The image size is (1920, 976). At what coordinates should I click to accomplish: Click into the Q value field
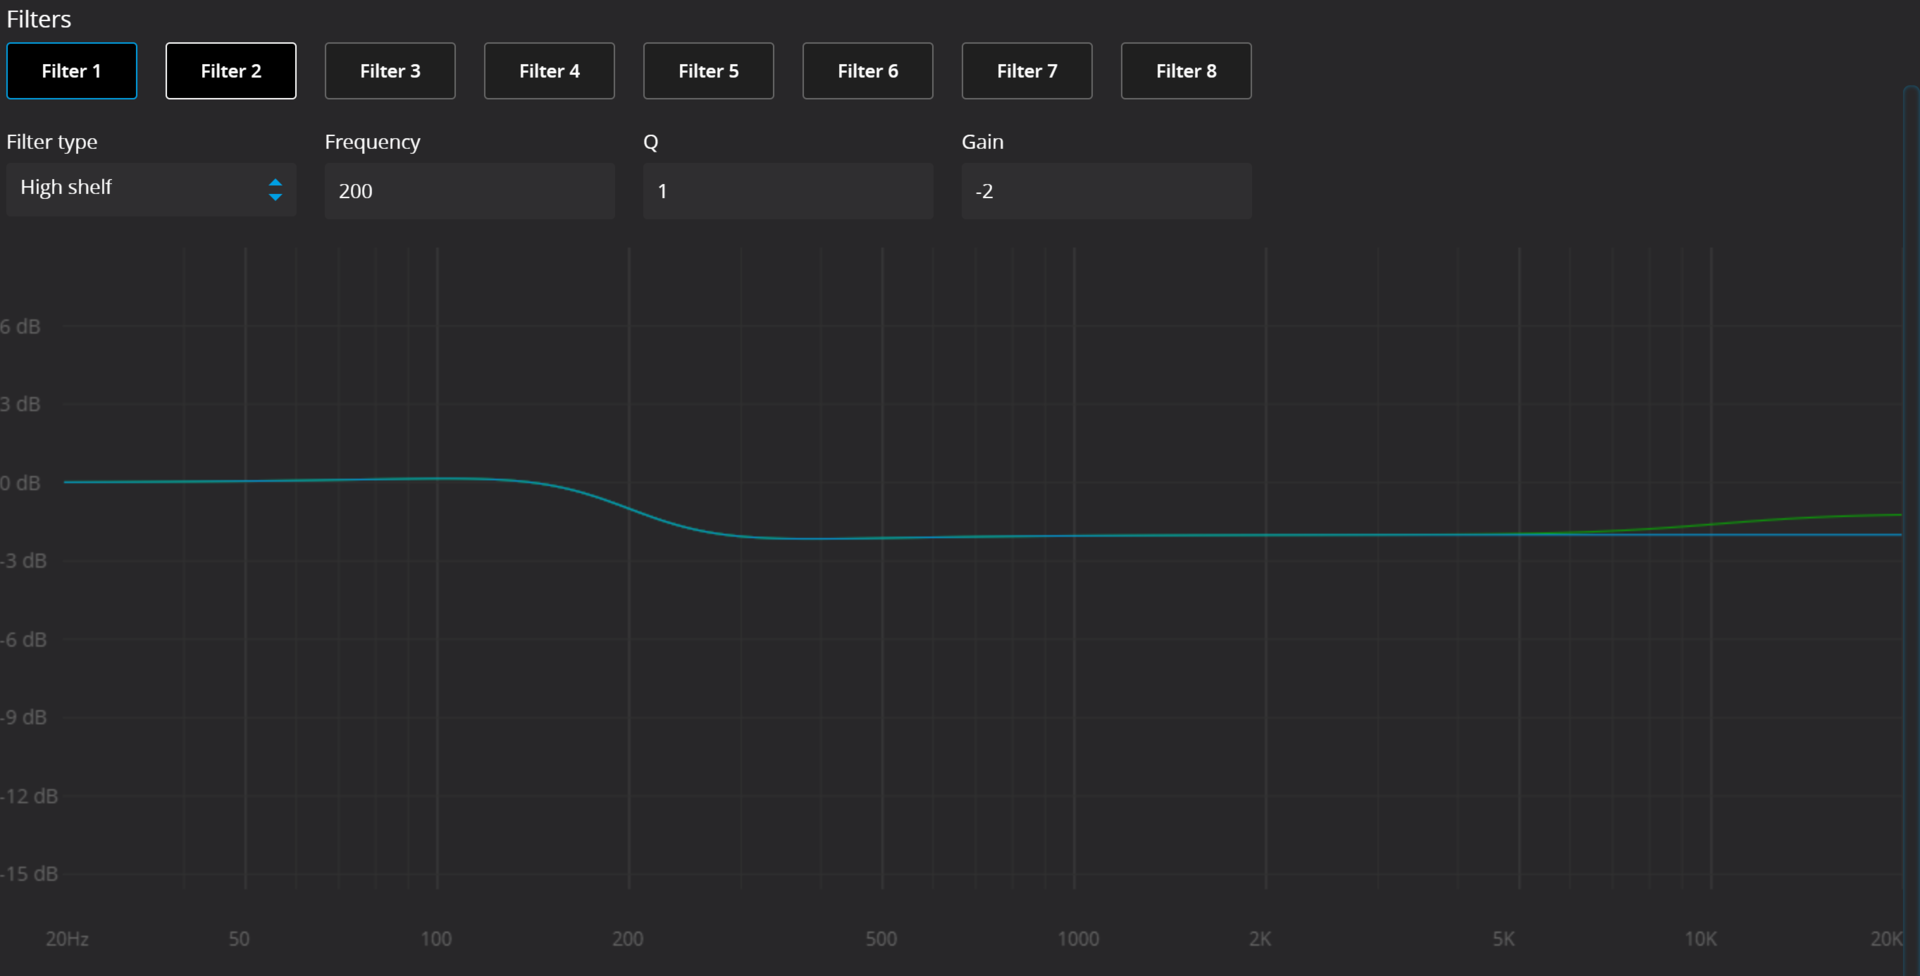pos(787,191)
